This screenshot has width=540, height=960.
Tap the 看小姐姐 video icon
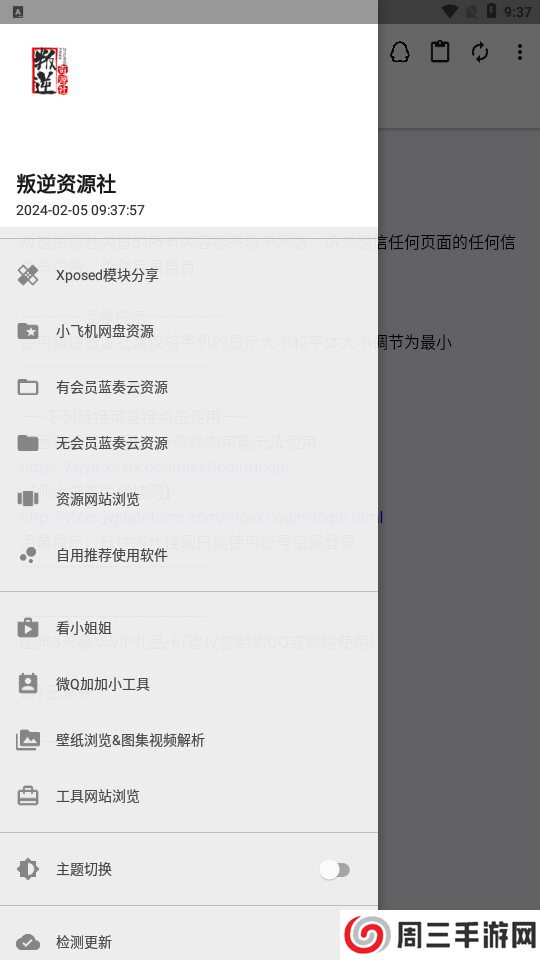click(28, 628)
